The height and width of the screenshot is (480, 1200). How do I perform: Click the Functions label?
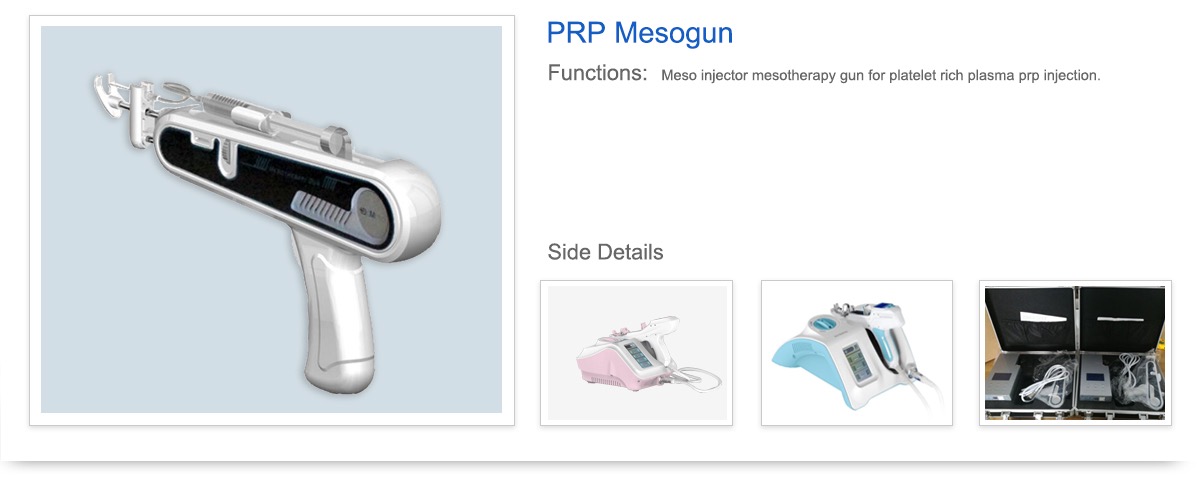point(597,74)
